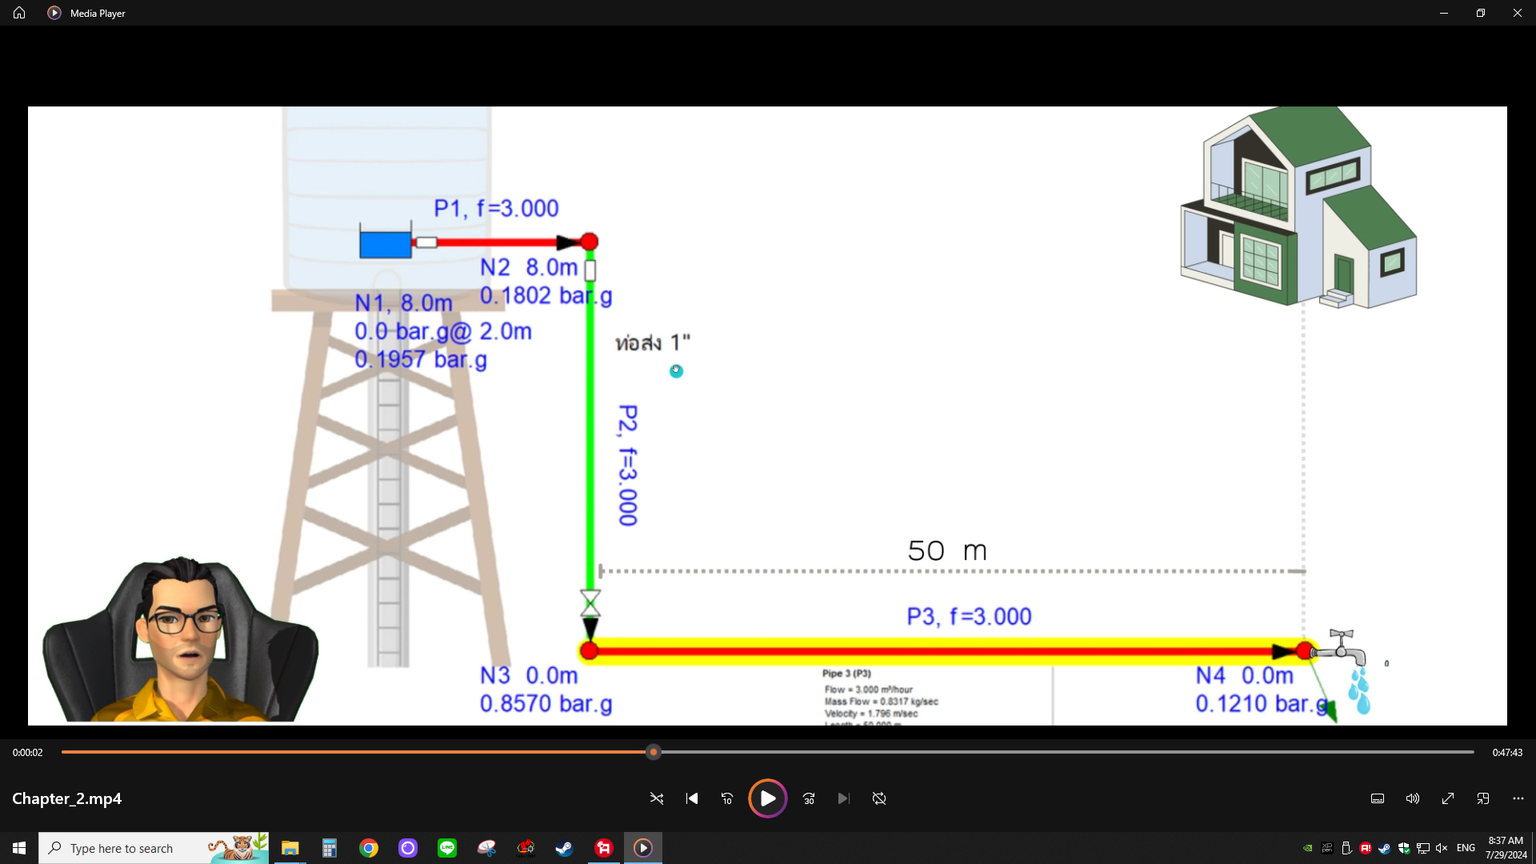Screen dimensions: 1536x864
Task: Open the Windows Start menu
Action: tap(19, 848)
